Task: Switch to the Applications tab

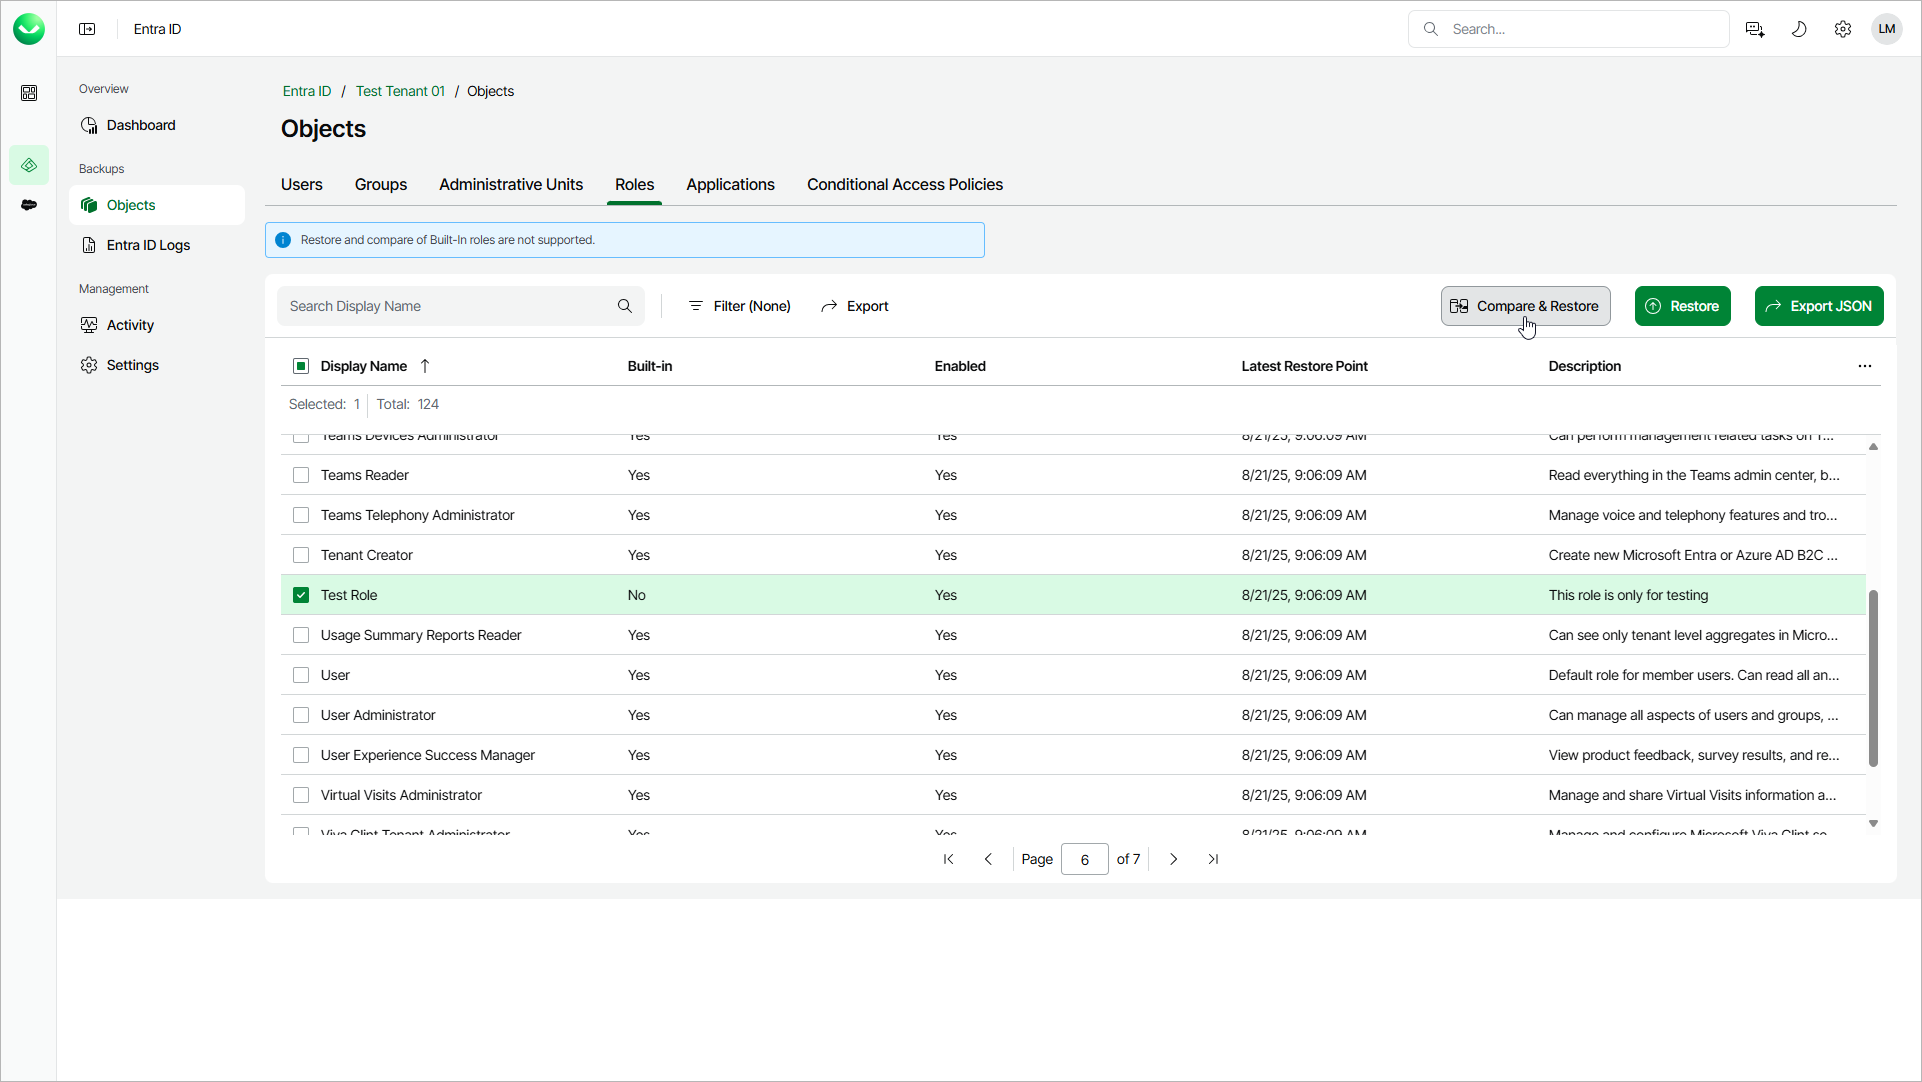Action: [x=730, y=185]
